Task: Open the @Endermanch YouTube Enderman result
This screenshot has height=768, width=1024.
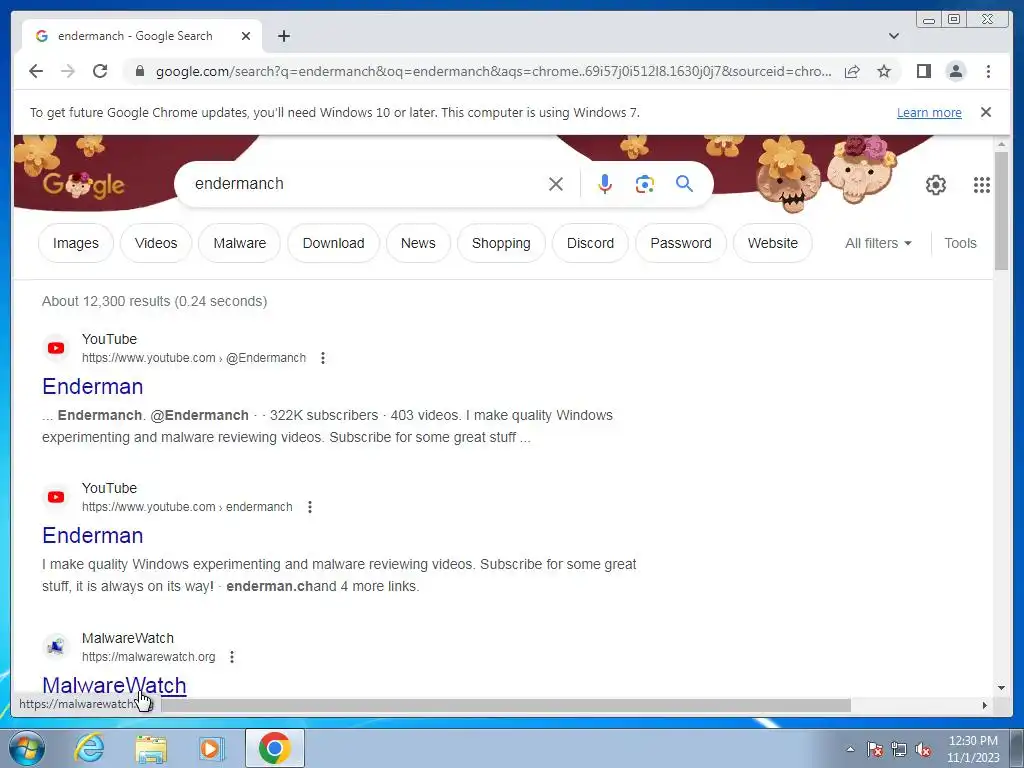Action: pyautogui.click(x=93, y=386)
